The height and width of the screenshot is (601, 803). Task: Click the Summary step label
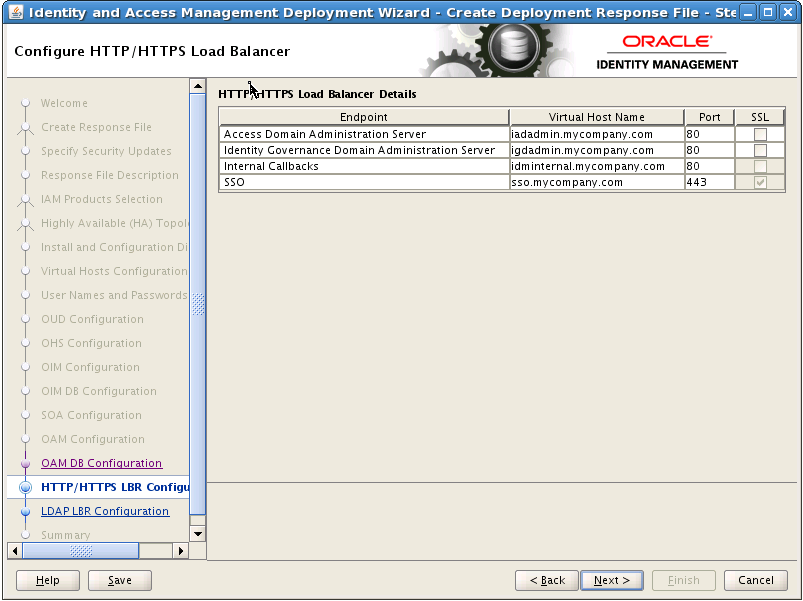click(66, 535)
